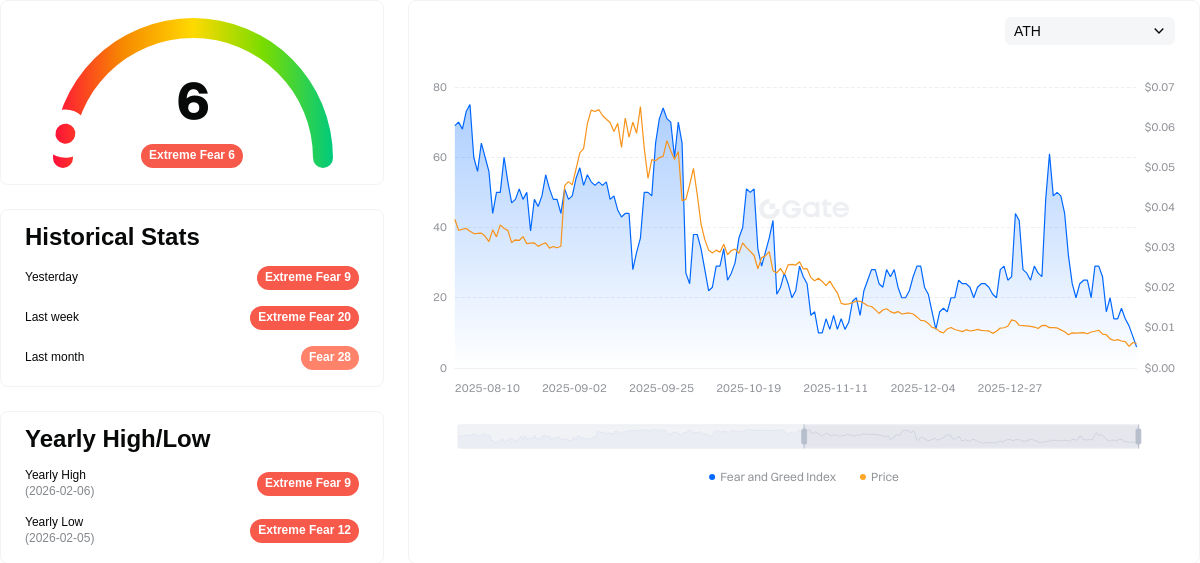
Task: Click the right range slider handle
Action: pos(1138,436)
